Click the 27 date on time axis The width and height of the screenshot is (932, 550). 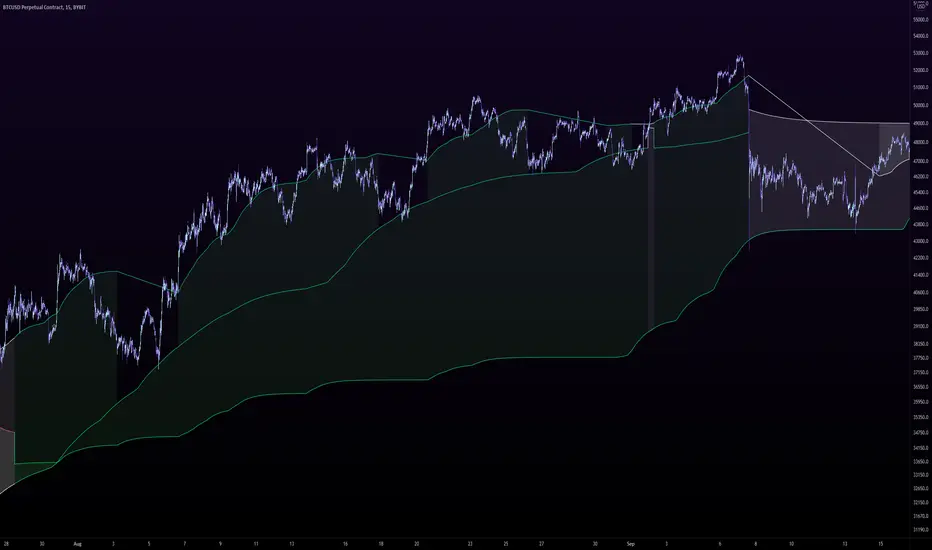541,543
